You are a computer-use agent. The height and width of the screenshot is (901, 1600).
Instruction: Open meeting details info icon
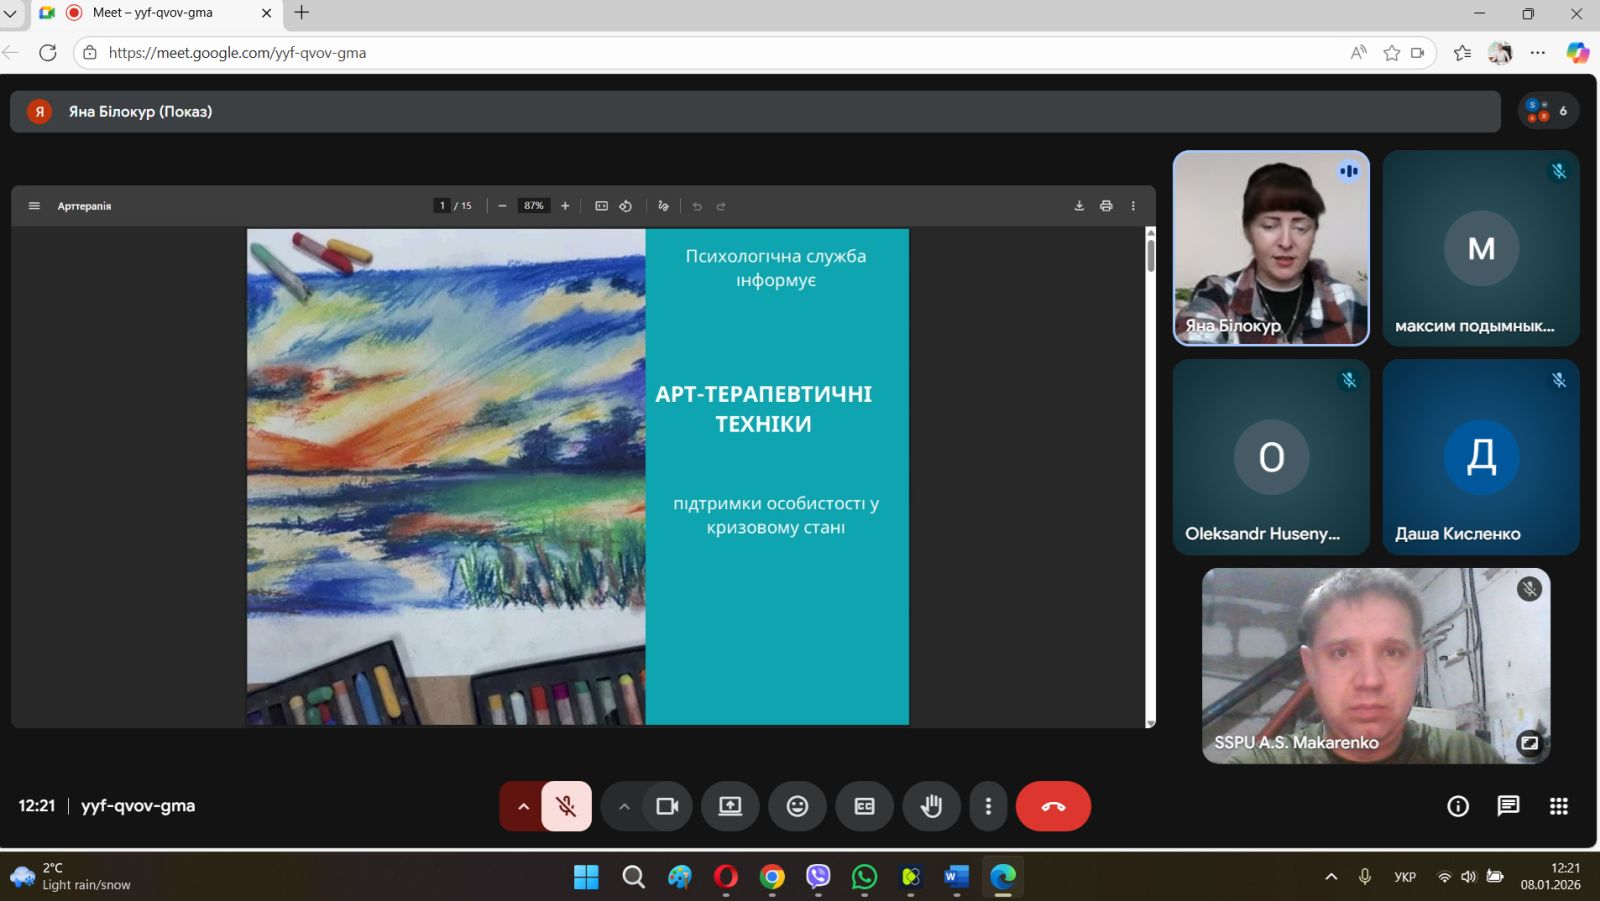(x=1458, y=806)
